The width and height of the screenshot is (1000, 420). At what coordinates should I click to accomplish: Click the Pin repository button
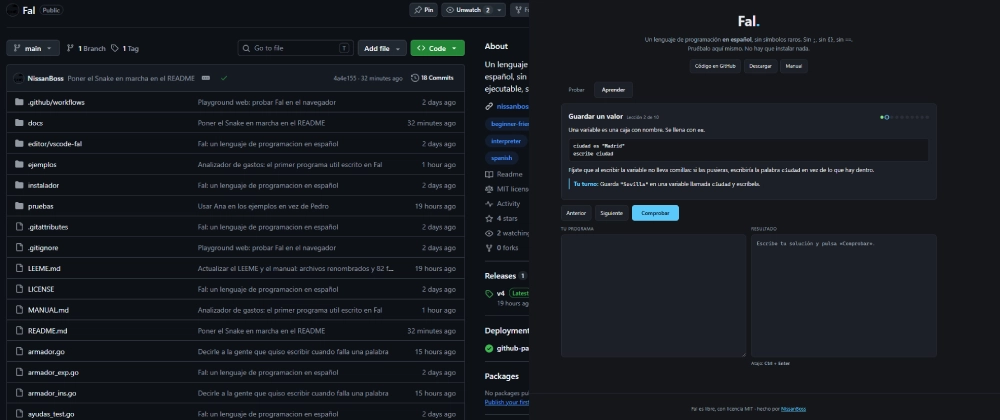point(423,10)
